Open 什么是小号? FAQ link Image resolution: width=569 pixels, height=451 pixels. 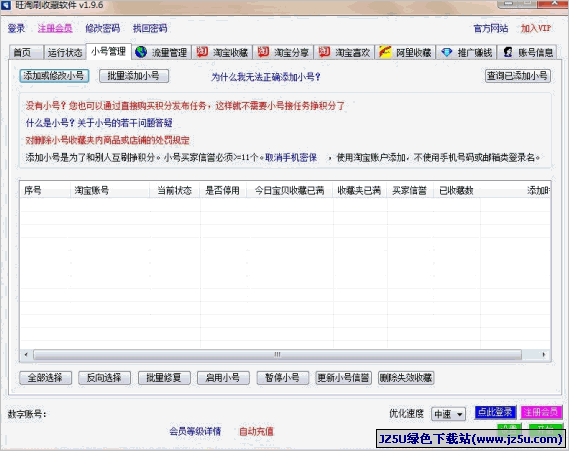pyautogui.click(x=99, y=123)
